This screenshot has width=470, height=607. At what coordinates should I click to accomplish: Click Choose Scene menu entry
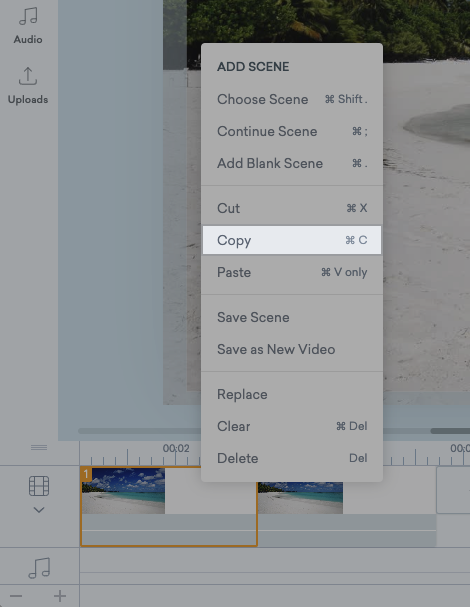(292, 99)
